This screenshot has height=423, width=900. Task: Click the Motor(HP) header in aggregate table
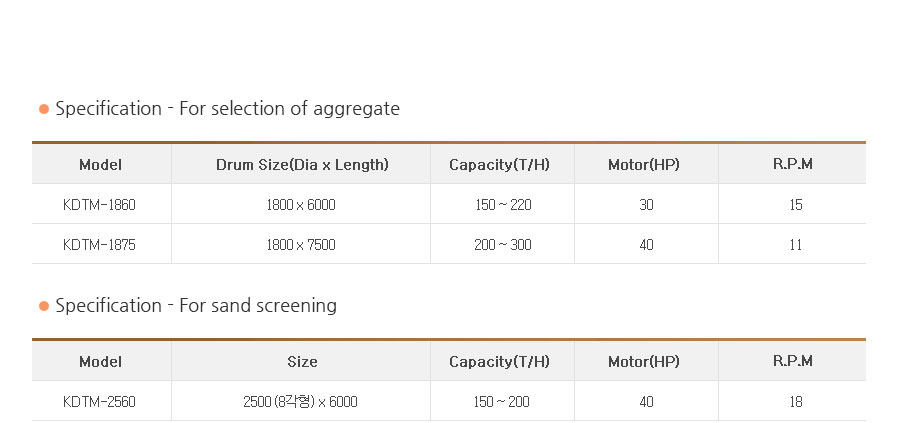coord(644,165)
